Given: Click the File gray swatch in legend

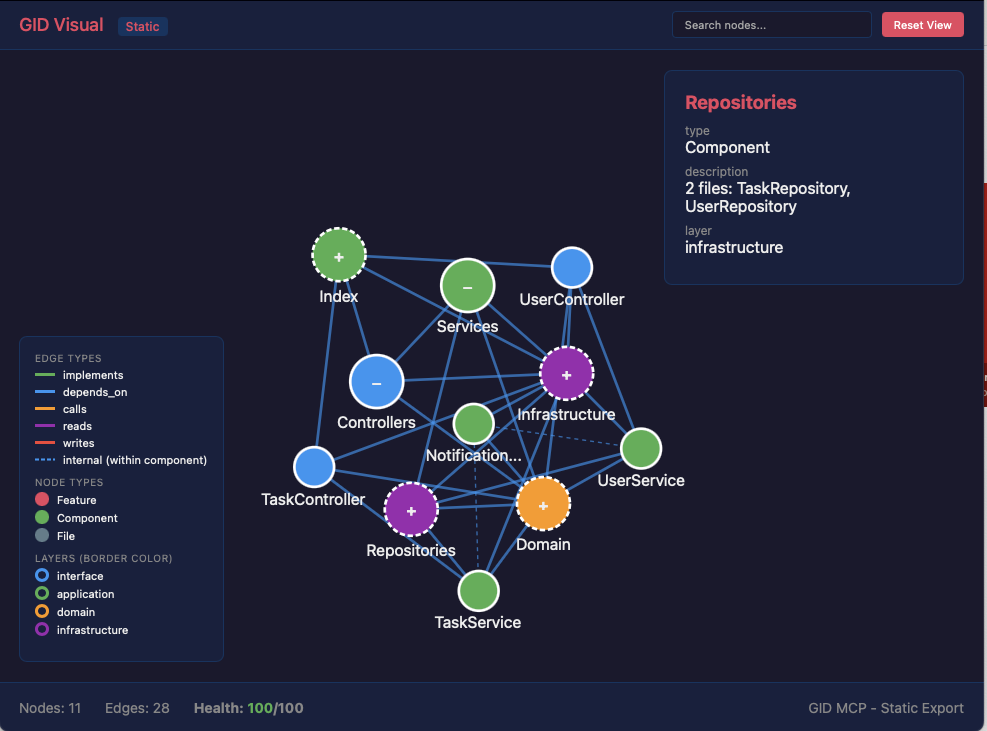Looking at the screenshot, I should [x=42, y=535].
